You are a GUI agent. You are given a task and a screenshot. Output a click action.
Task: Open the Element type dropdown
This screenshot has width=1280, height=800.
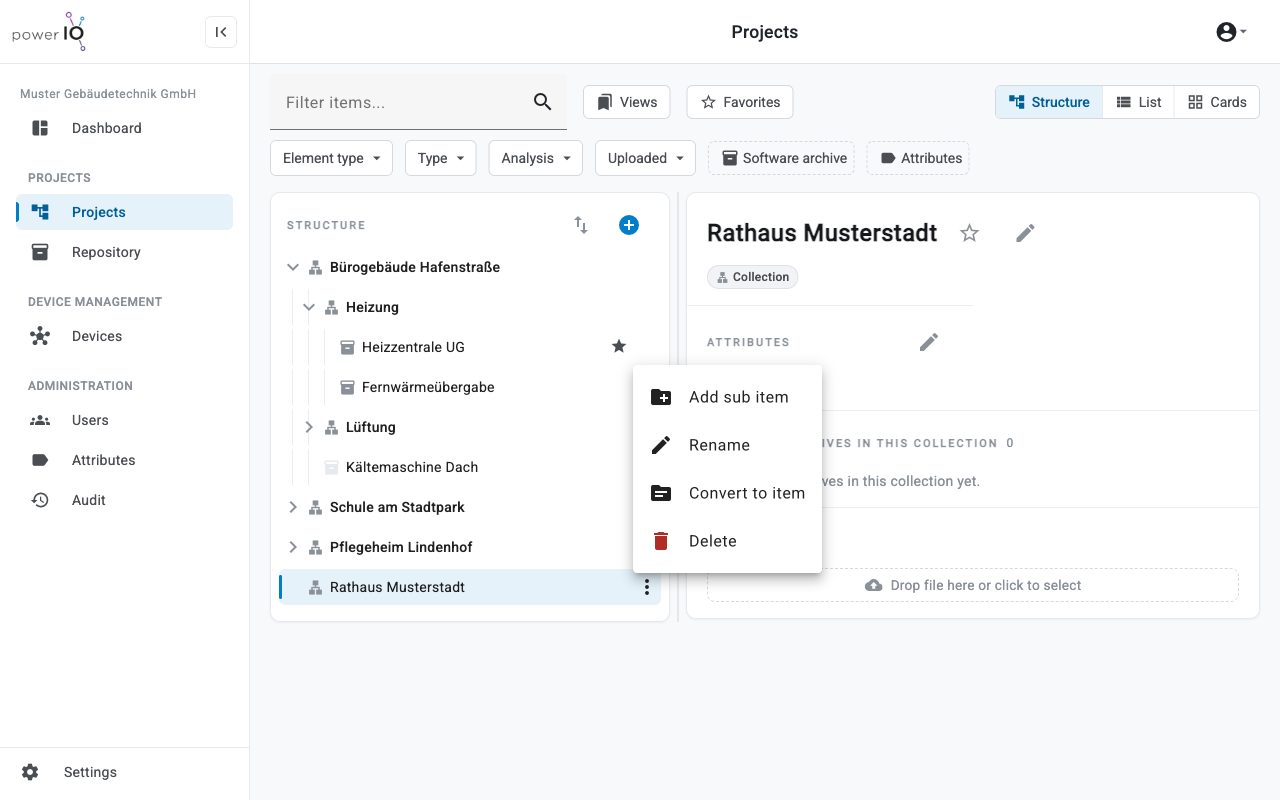point(331,158)
